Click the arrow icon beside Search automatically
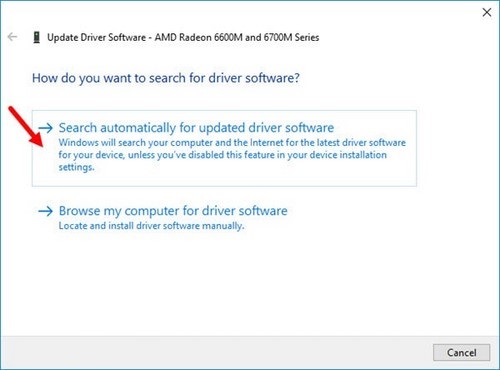 [45, 128]
